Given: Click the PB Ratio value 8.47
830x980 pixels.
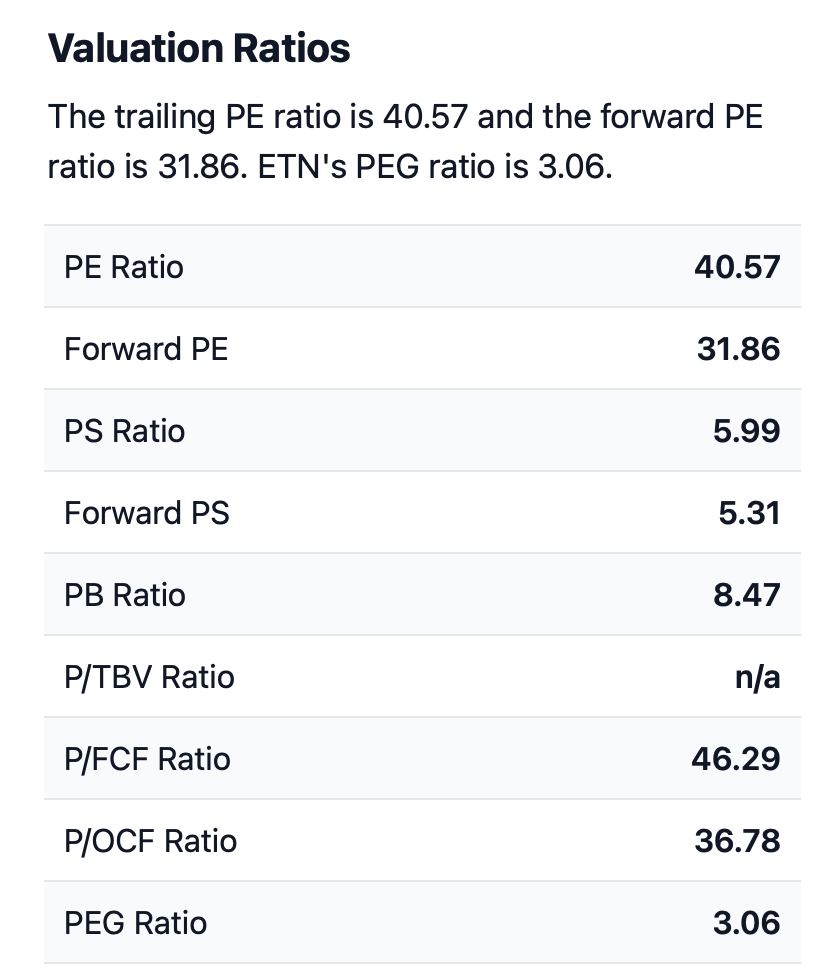Looking at the screenshot, I should (x=748, y=595).
